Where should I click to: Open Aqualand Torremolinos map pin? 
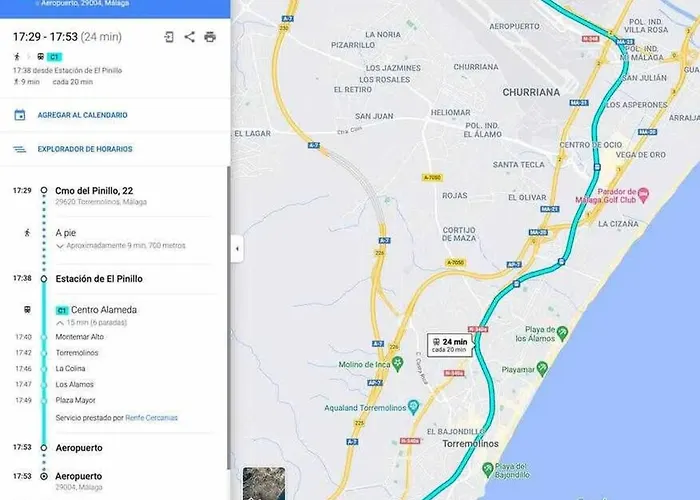[x=414, y=407]
